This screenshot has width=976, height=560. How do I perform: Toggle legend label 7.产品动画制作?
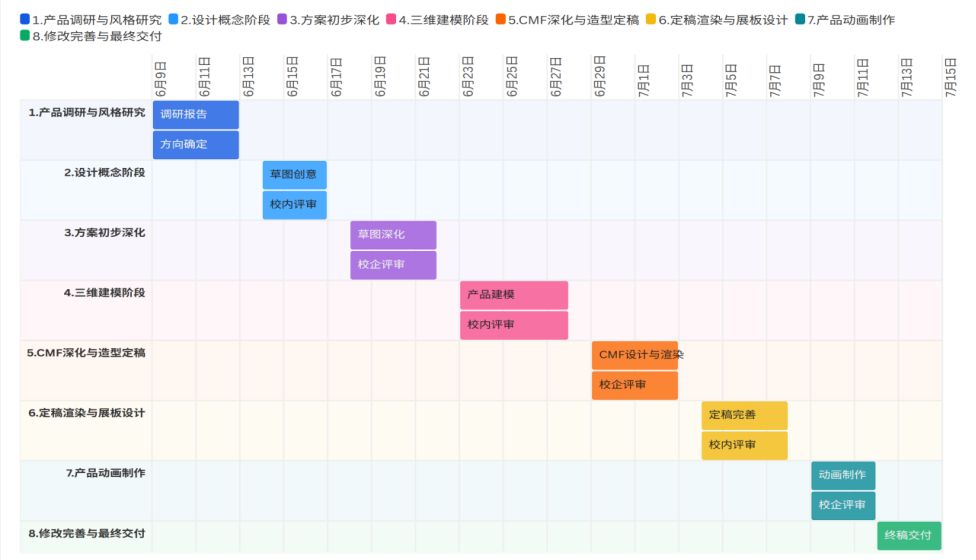point(851,20)
